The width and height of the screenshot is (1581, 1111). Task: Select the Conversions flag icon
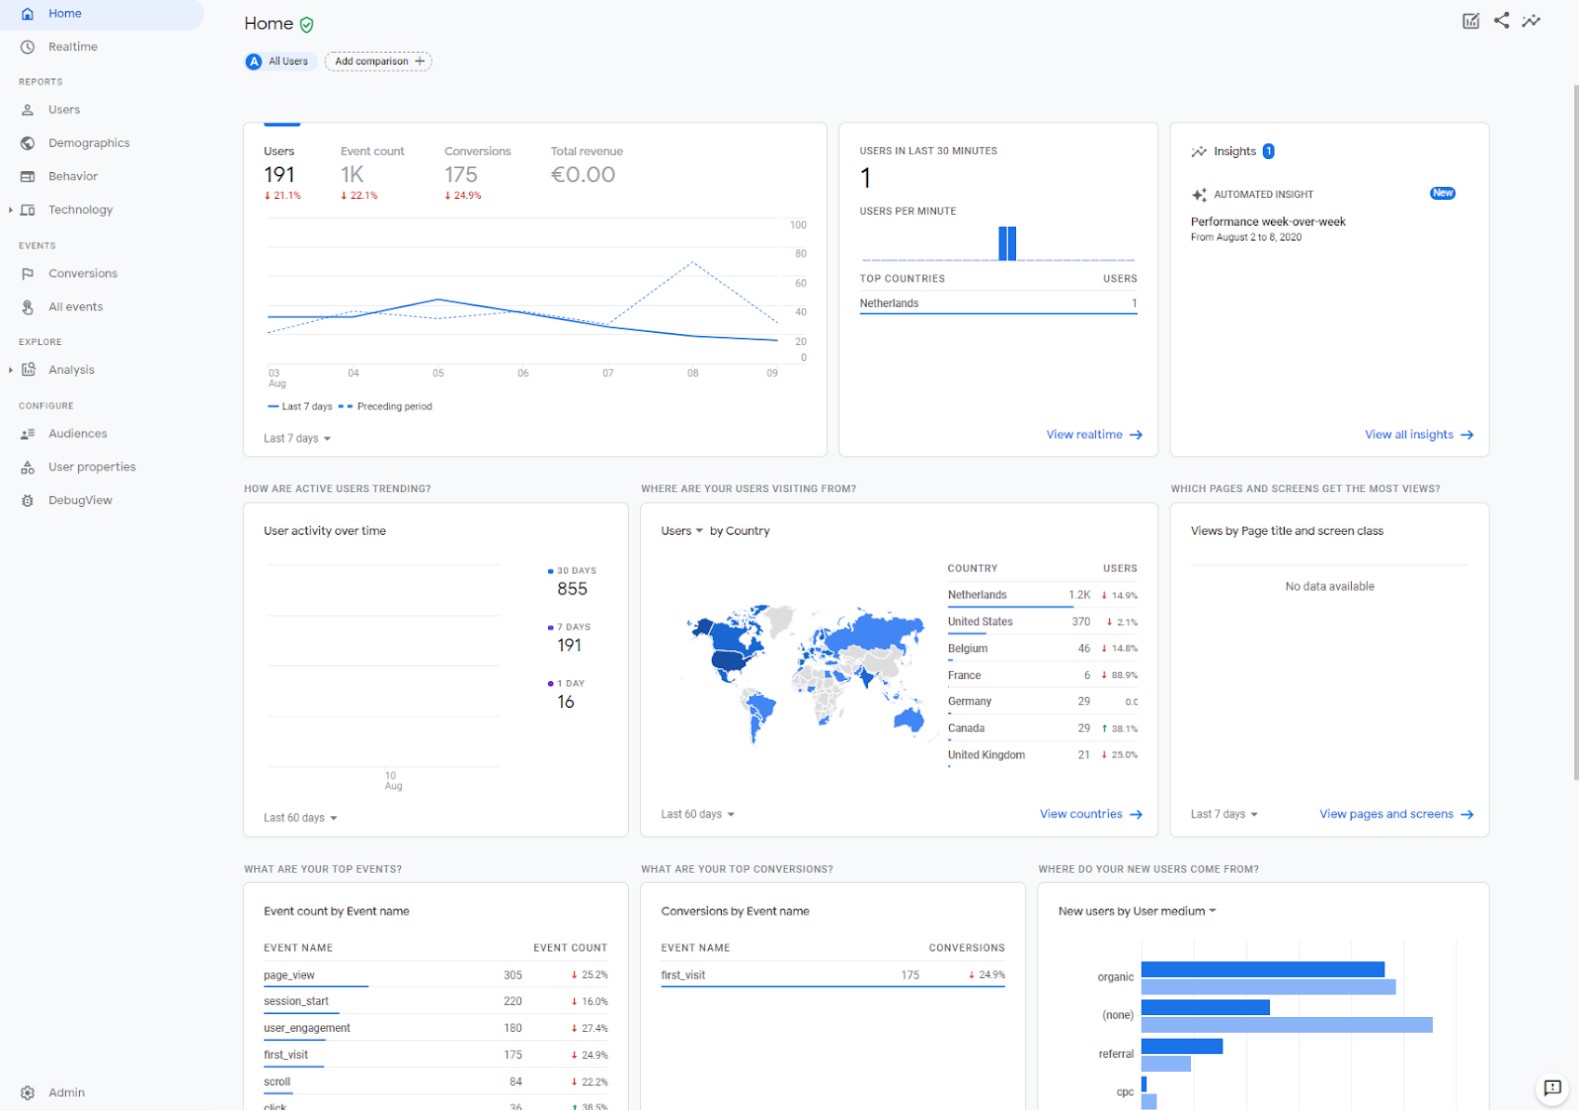click(x=28, y=274)
